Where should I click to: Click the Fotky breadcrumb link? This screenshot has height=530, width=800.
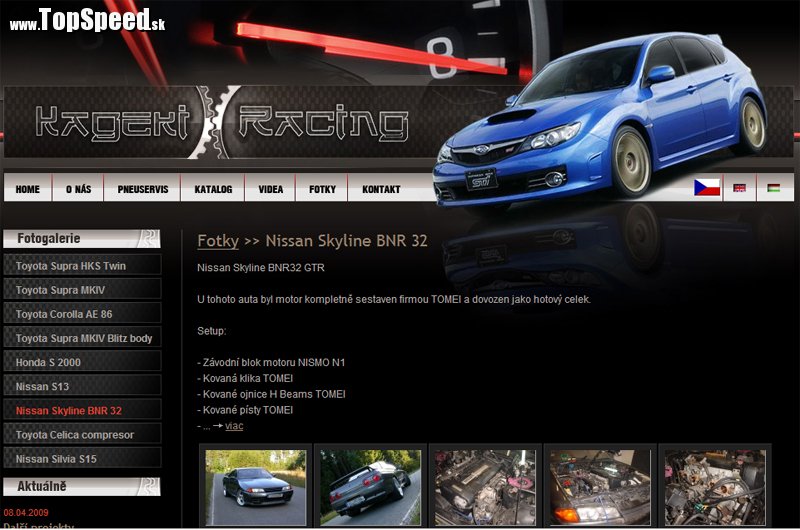pyautogui.click(x=218, y=241)
